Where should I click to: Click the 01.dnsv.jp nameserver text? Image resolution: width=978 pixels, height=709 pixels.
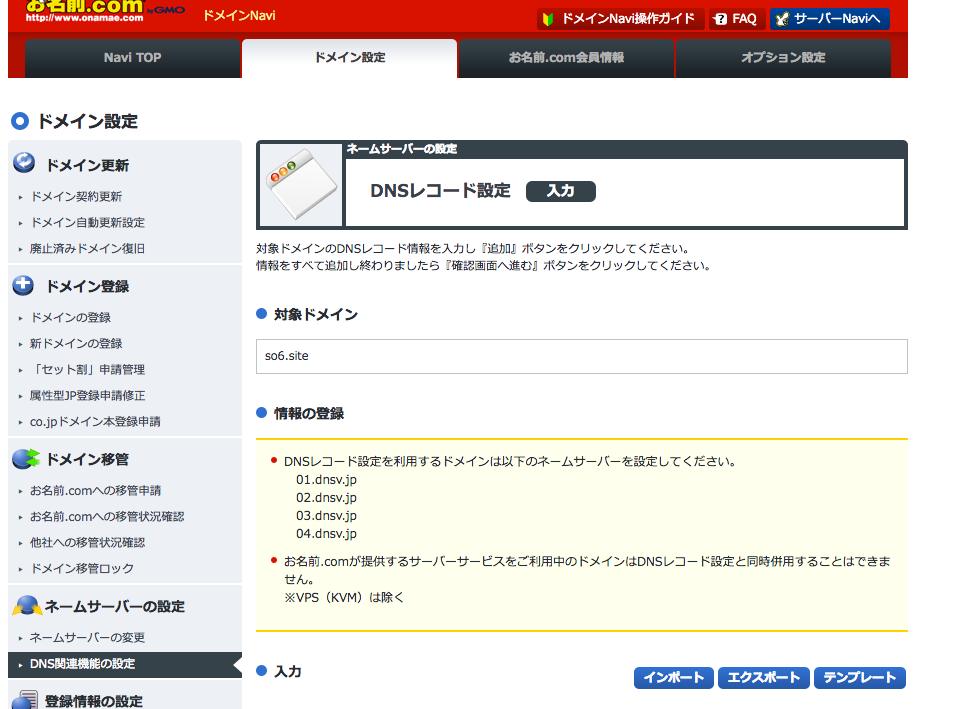click(326, 480)
